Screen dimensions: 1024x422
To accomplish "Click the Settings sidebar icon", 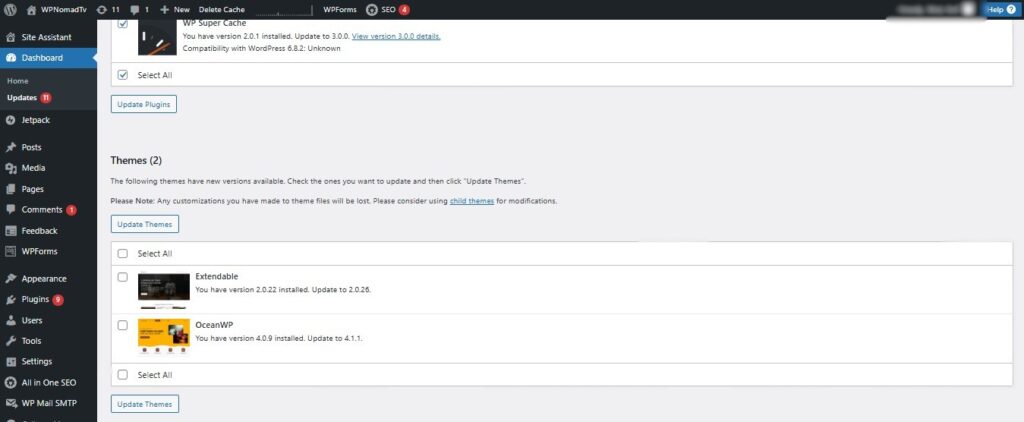I will point(10,361).
